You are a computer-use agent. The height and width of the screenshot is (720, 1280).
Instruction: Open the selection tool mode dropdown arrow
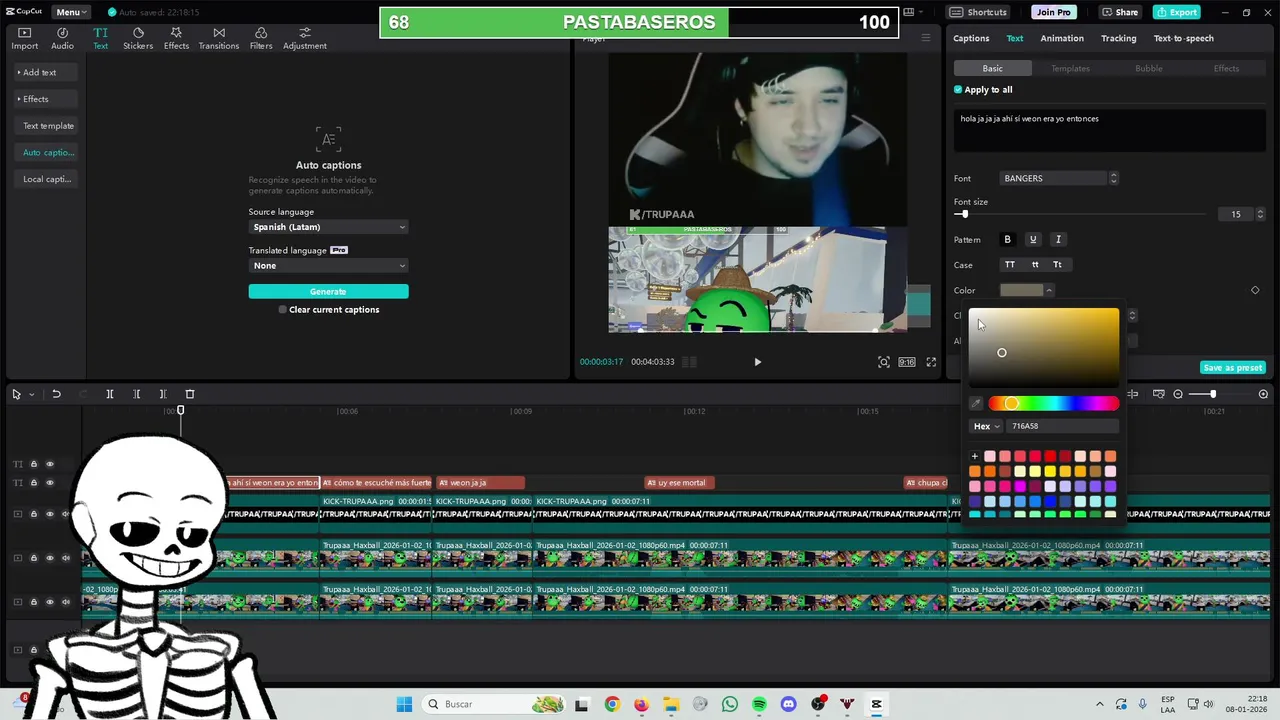click(x=31, y=394)
